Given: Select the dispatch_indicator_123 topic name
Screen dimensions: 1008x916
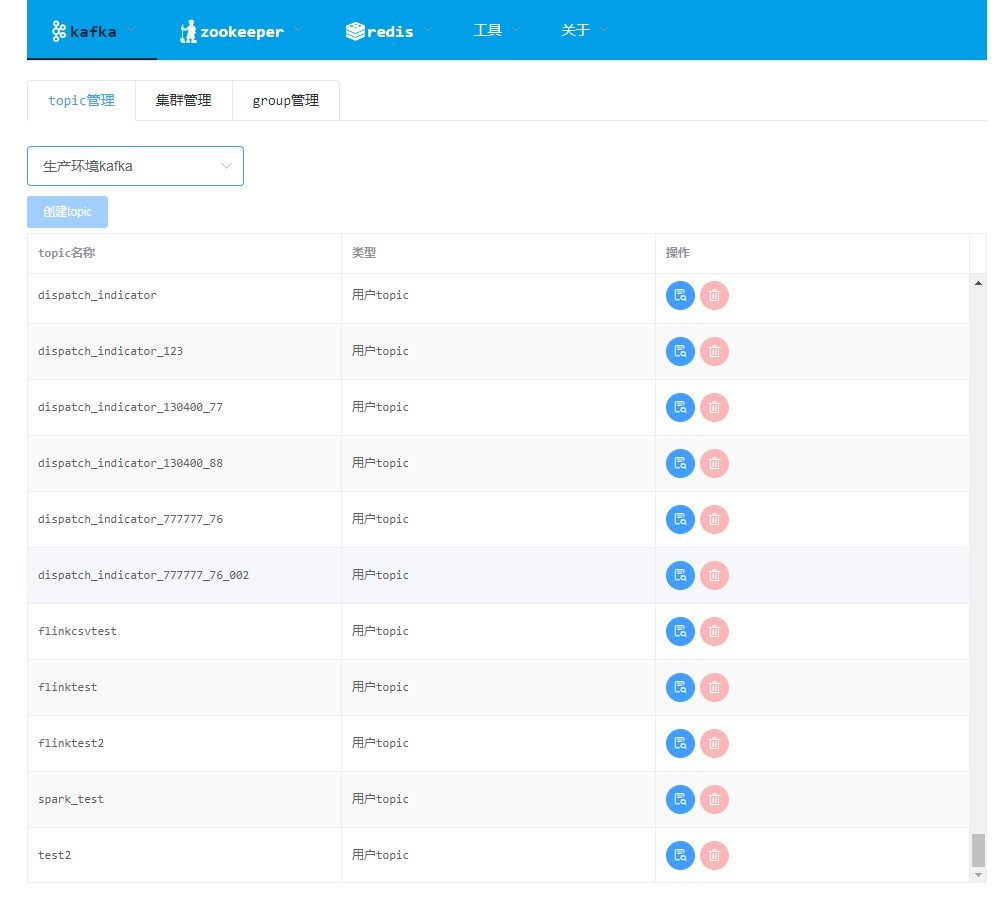Looking at the screenshot, I should (111, 351).
